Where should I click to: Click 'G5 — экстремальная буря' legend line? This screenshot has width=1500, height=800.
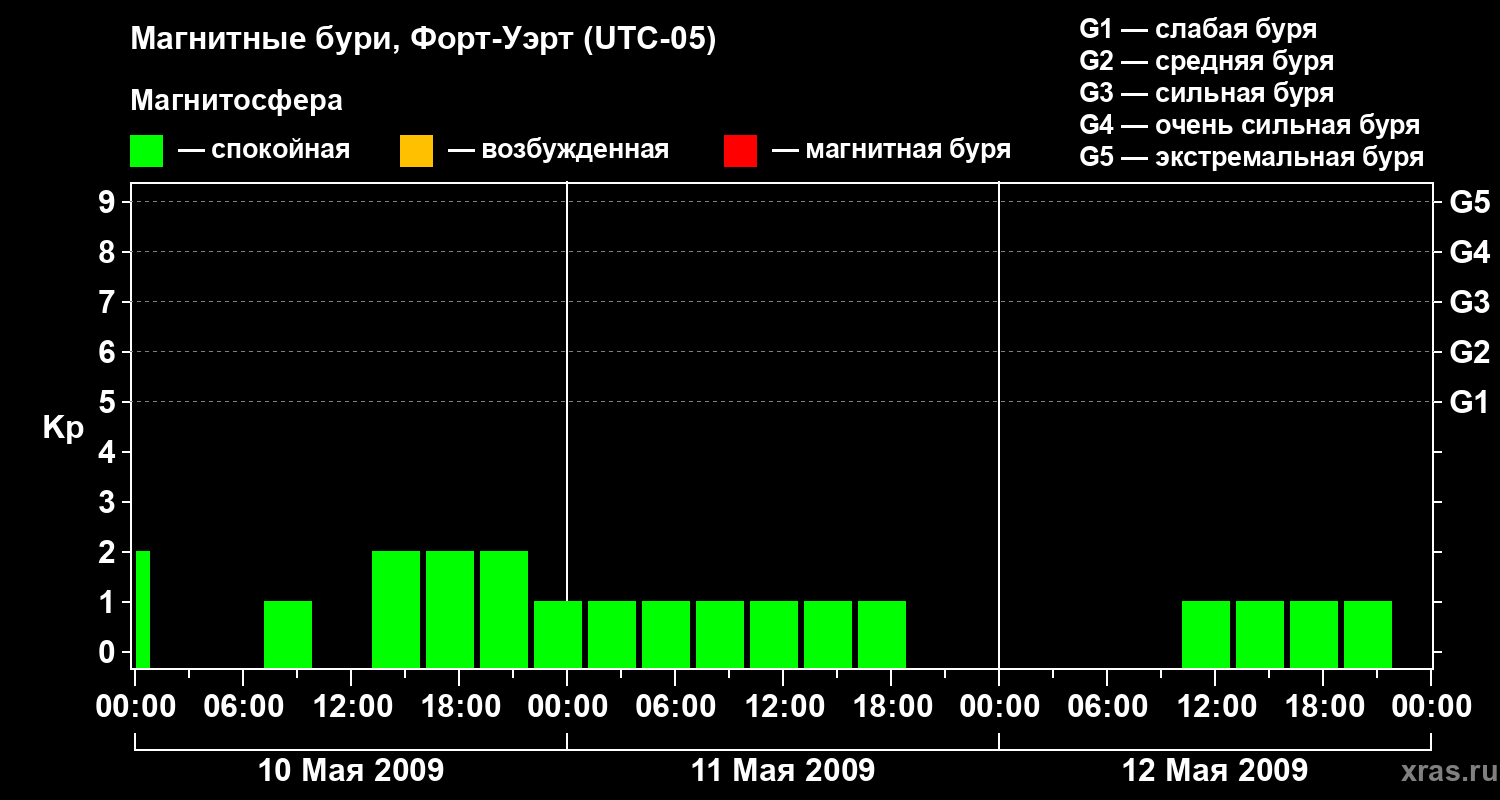click(x=1251, y=157)
